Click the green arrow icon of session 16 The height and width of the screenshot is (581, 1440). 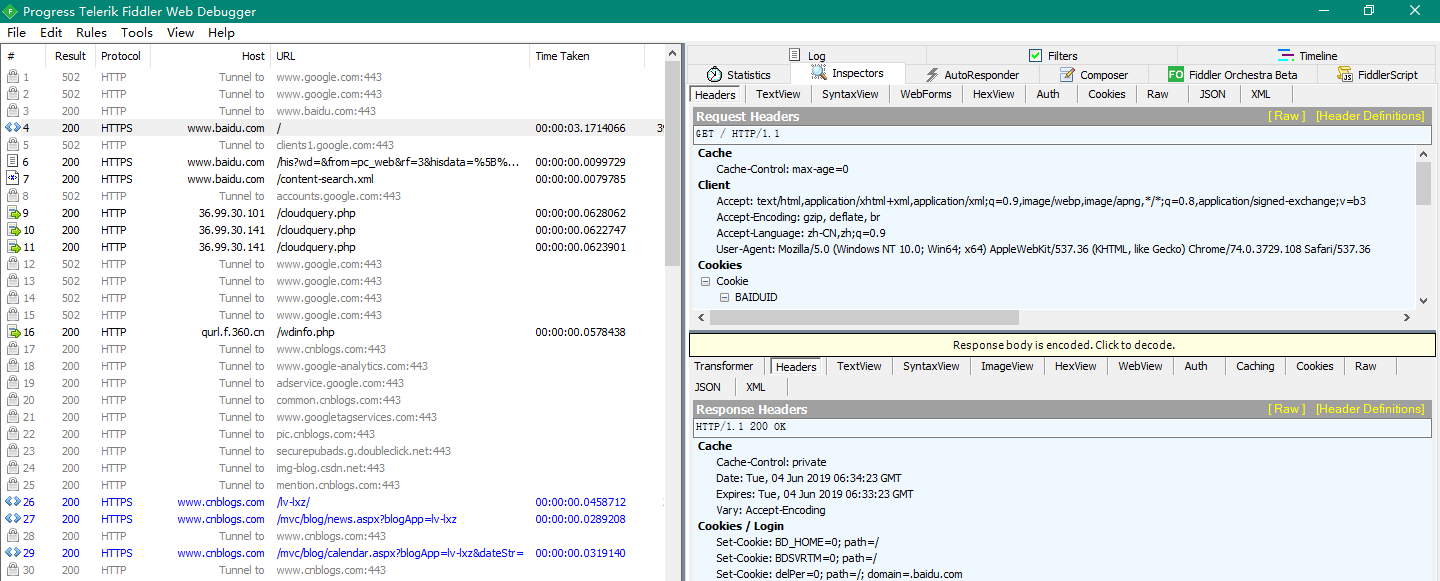14,332
